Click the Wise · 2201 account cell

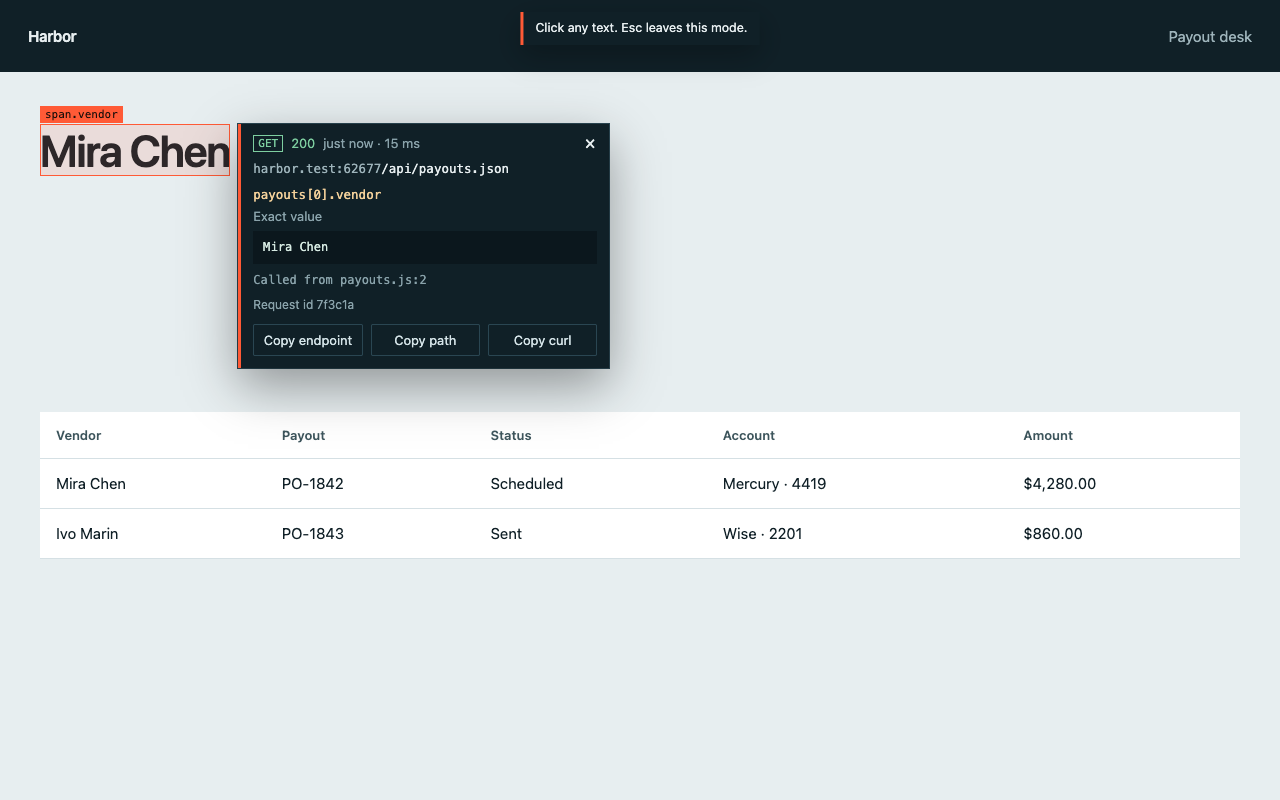tap(763, 534)
